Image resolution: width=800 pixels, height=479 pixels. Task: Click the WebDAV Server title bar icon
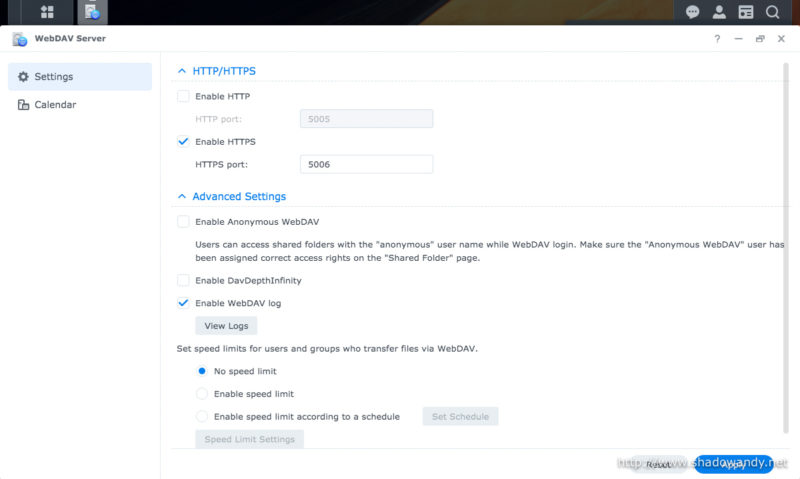20,39
